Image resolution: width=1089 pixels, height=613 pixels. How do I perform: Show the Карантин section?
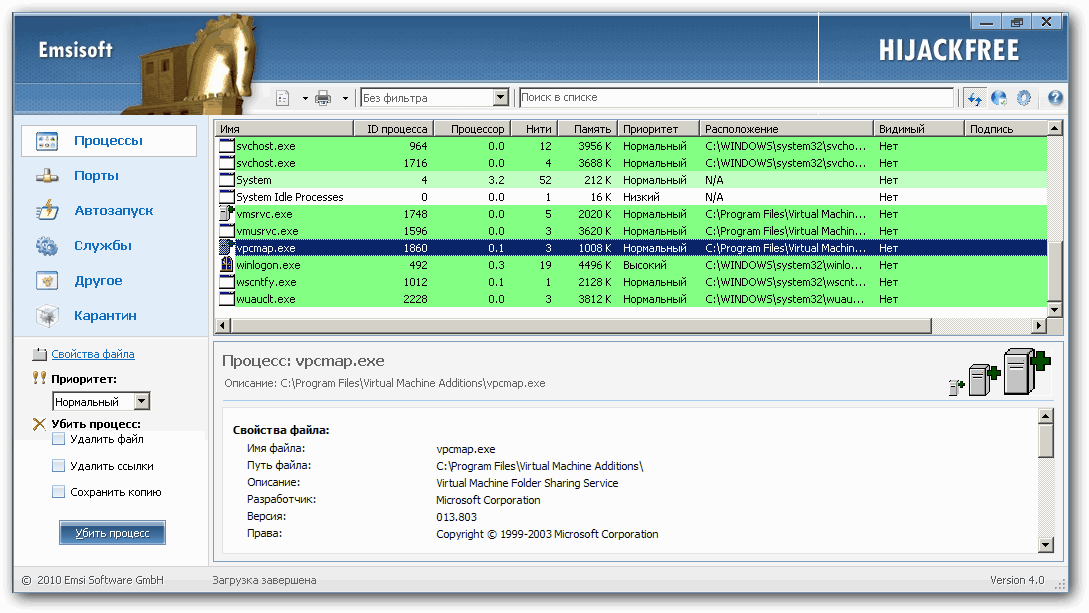coord(106,316)
